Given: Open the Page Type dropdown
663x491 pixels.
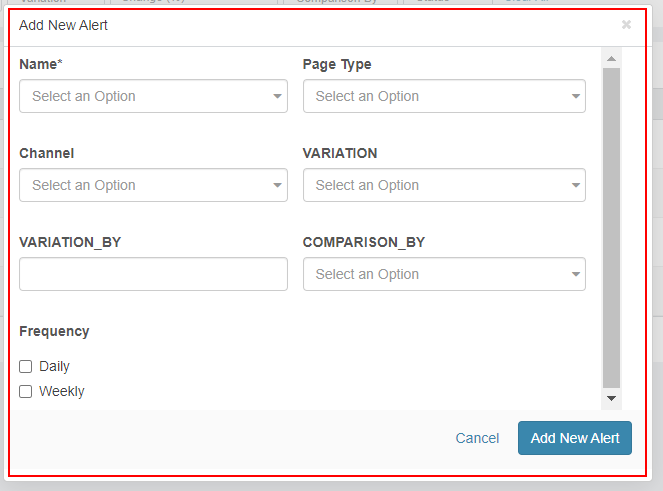Looking at the screenshot, I should [x=444, y=96].
